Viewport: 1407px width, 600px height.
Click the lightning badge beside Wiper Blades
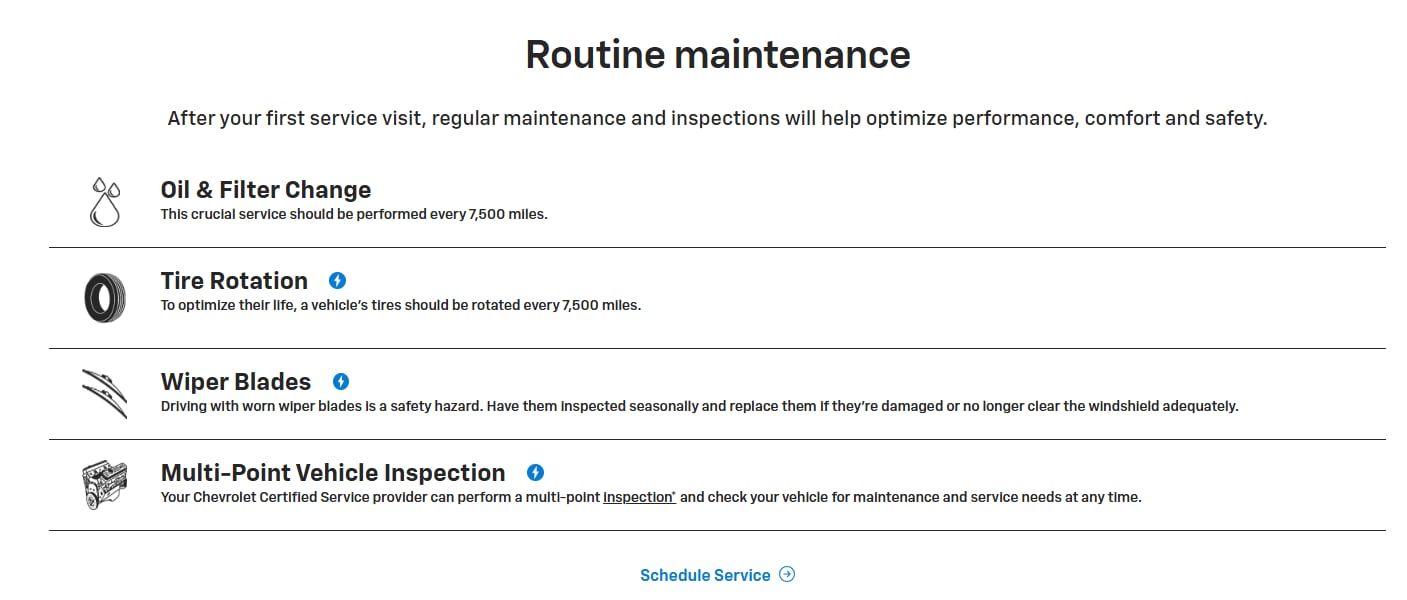coord(341,382)
